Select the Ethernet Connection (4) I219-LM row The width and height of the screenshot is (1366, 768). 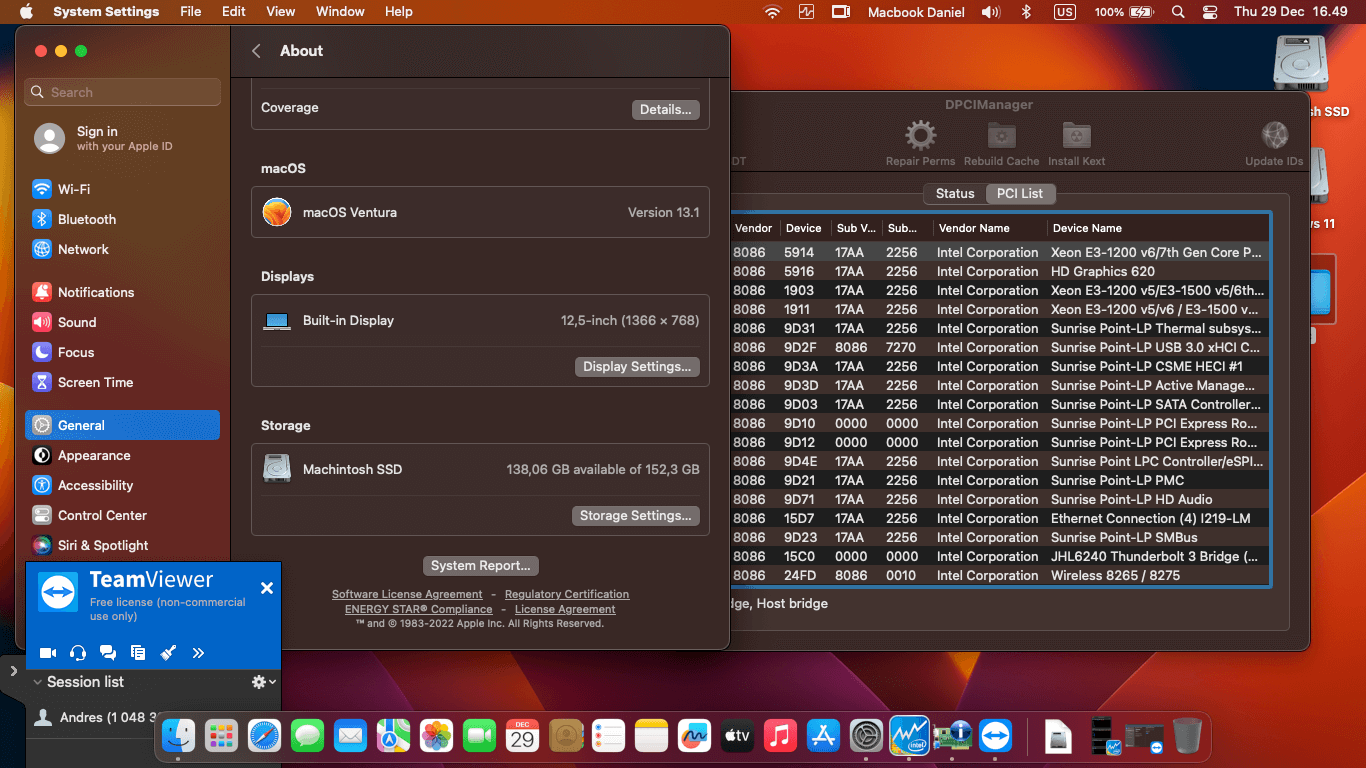[x=999, y=518]
